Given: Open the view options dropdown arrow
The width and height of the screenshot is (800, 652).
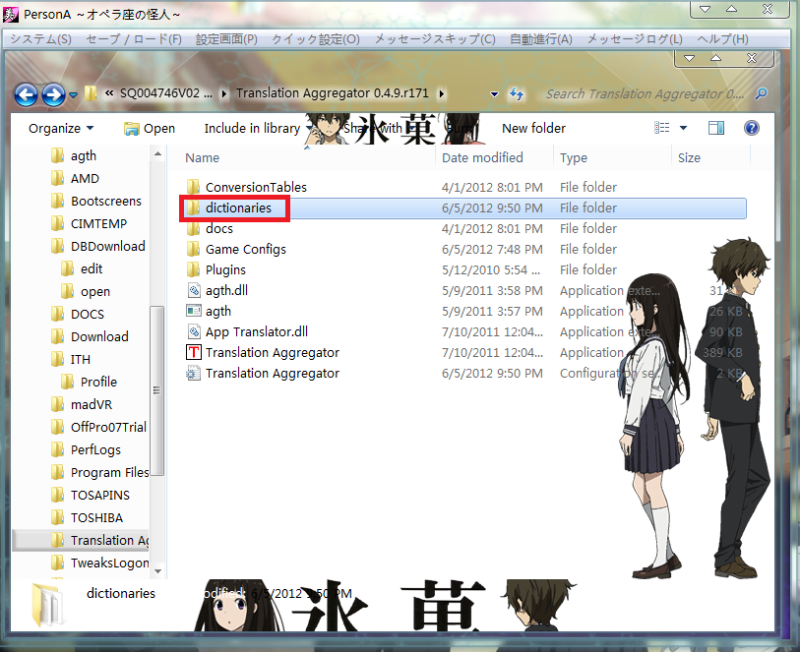Looking at the screenshot, I should click(684, 128).
